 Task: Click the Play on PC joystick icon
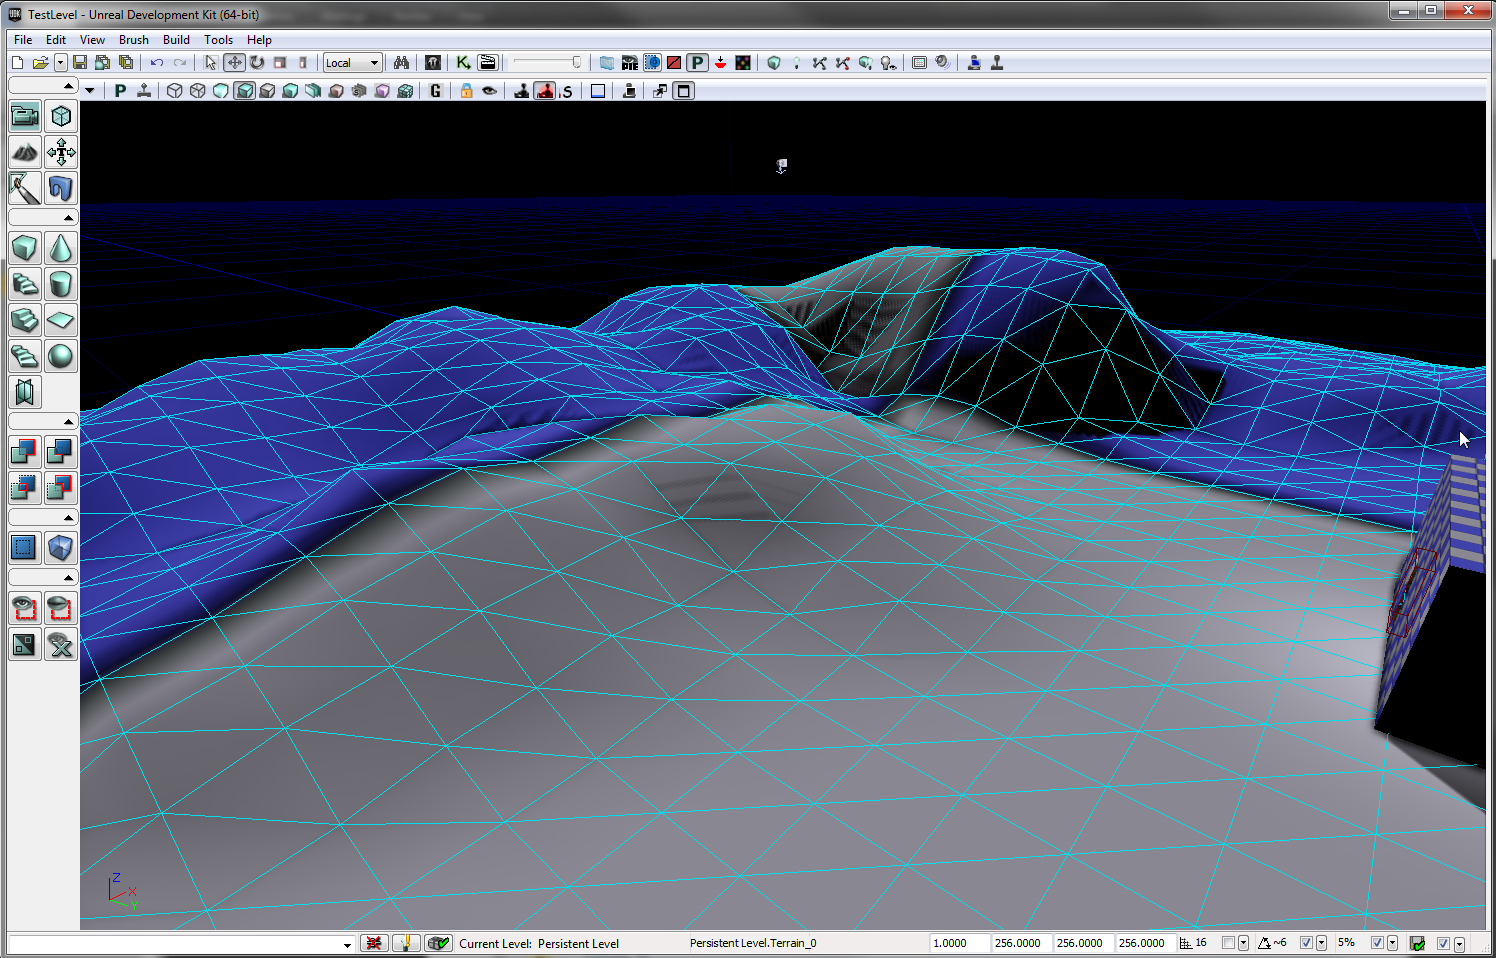click(x=974, y=62)
